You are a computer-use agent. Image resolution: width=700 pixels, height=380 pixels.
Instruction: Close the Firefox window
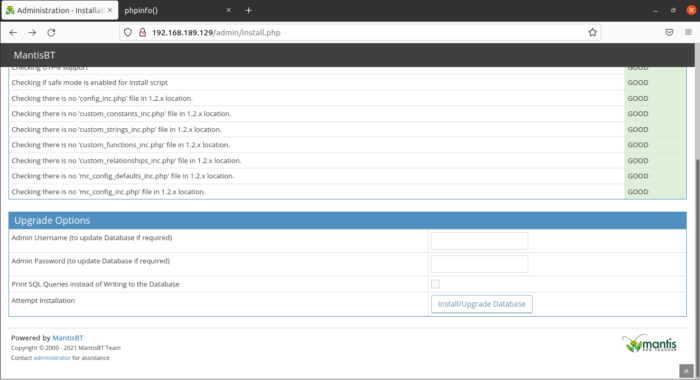(x=691, y=10)
